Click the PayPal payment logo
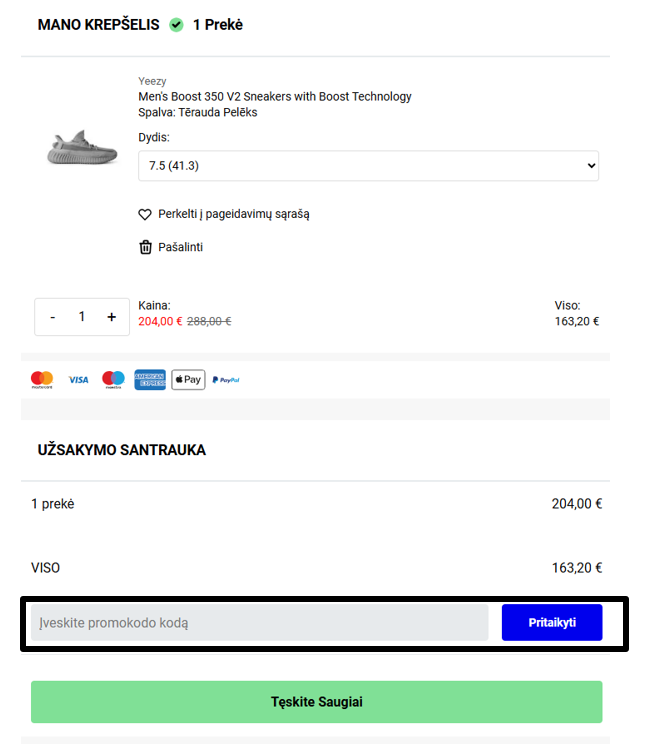The image size is (648, 749). [226, 380]
